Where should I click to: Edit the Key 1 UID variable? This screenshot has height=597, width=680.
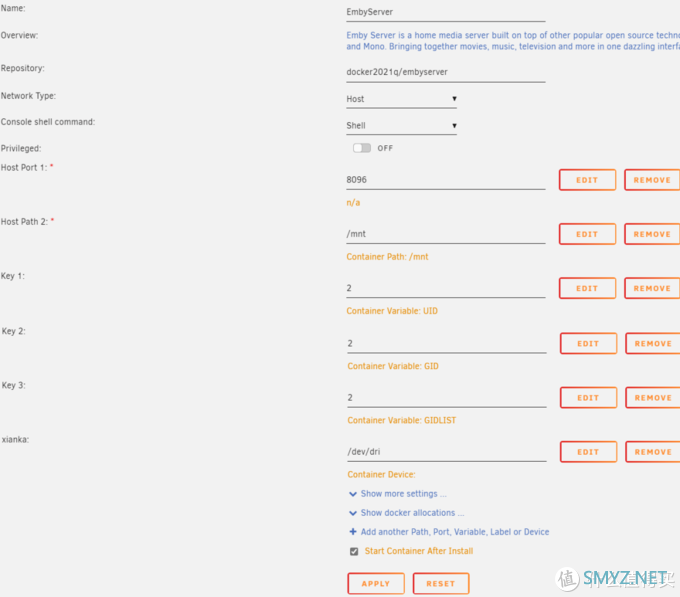click(x=587, y=288)
